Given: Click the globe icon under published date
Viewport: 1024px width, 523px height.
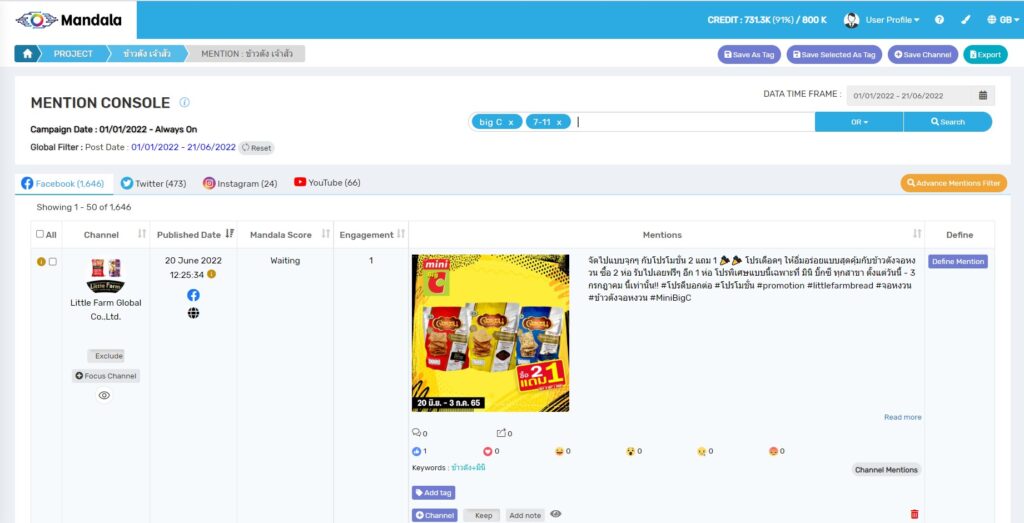Looking at the screenshot, I should 193,313.
